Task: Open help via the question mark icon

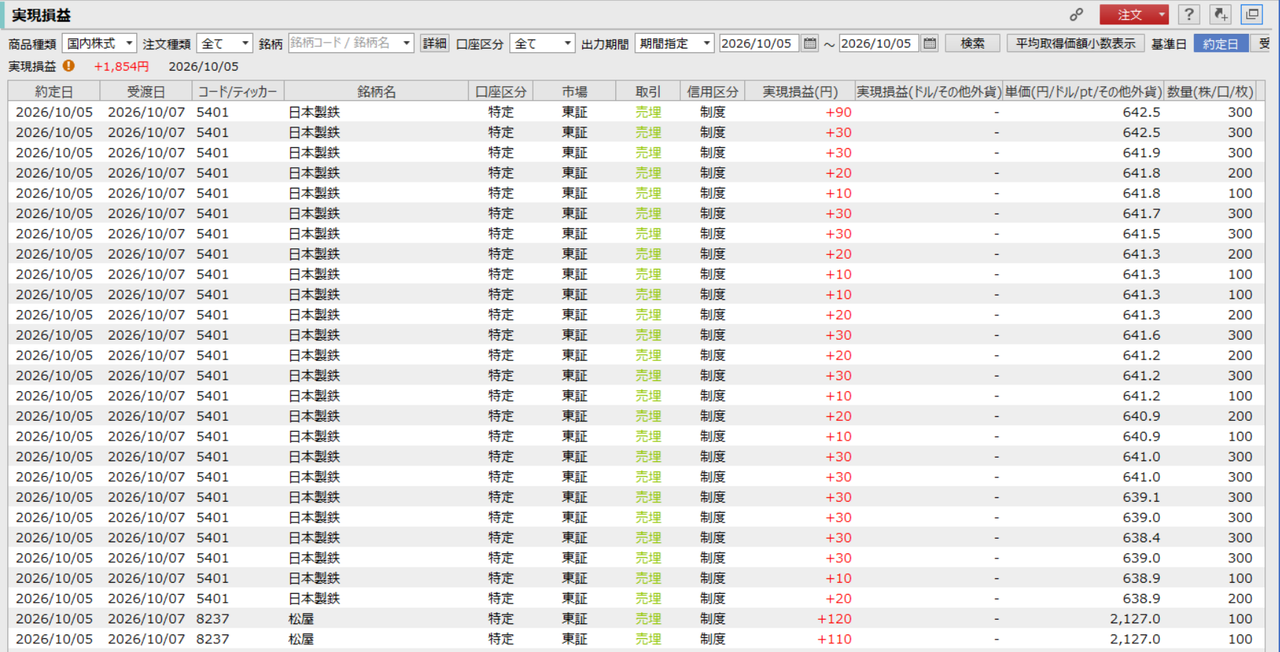Action: pos(1188,15)
